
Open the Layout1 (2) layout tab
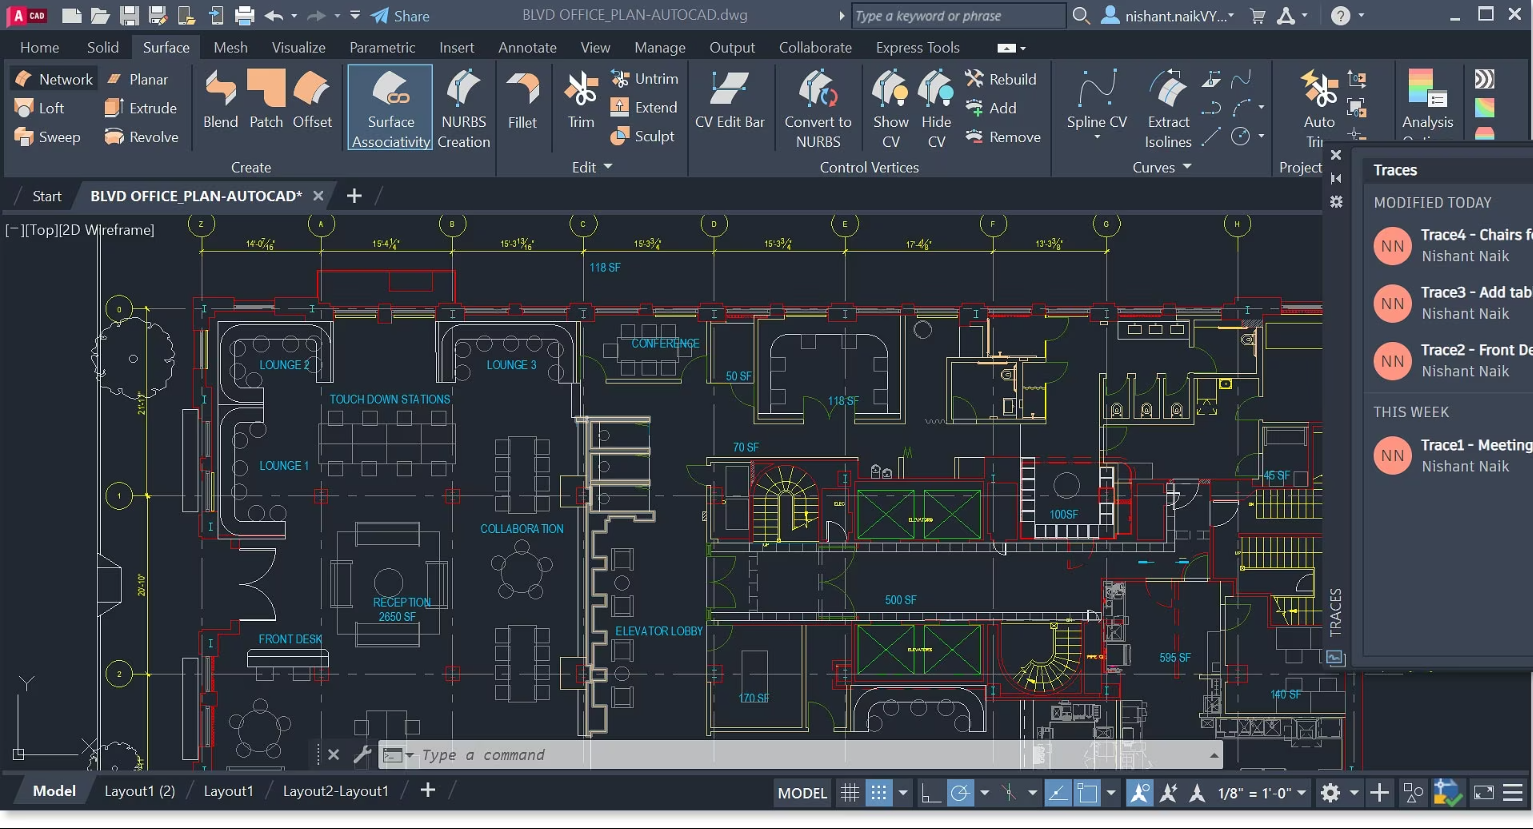(140, 791)
